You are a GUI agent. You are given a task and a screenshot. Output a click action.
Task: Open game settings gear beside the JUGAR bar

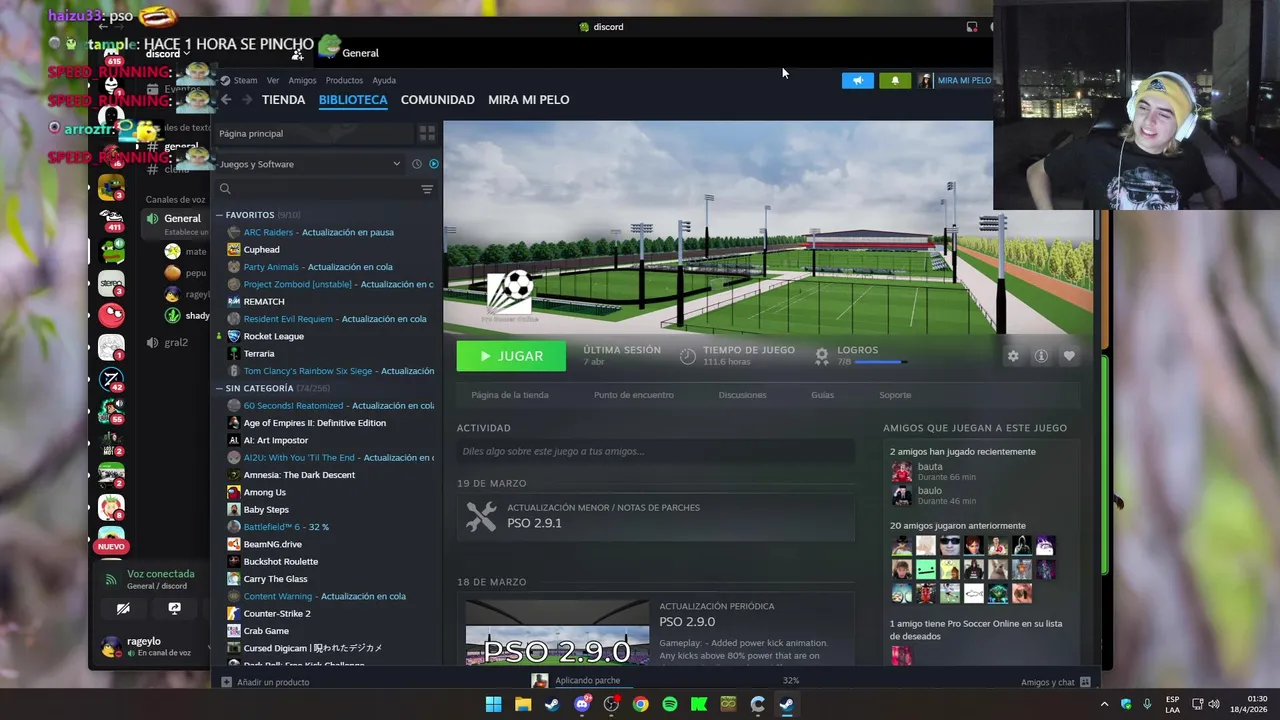point(1013,356)
